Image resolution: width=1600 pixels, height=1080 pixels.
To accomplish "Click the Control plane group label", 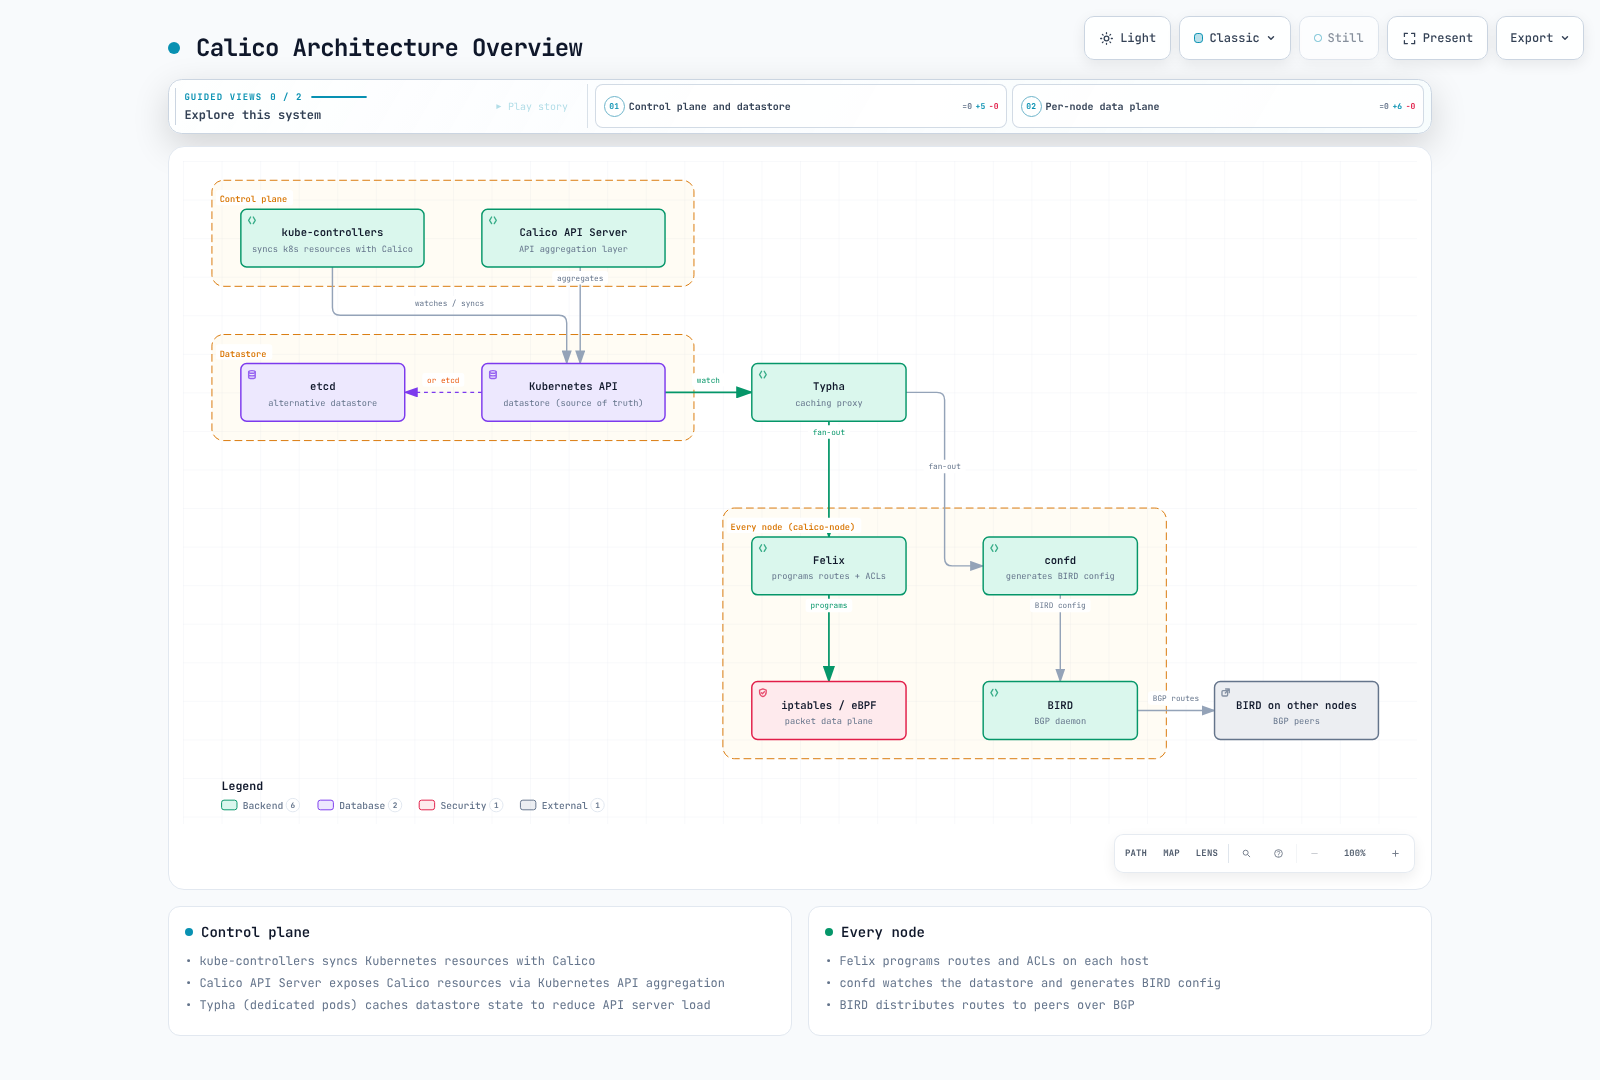I will click(x=253, y=199).
